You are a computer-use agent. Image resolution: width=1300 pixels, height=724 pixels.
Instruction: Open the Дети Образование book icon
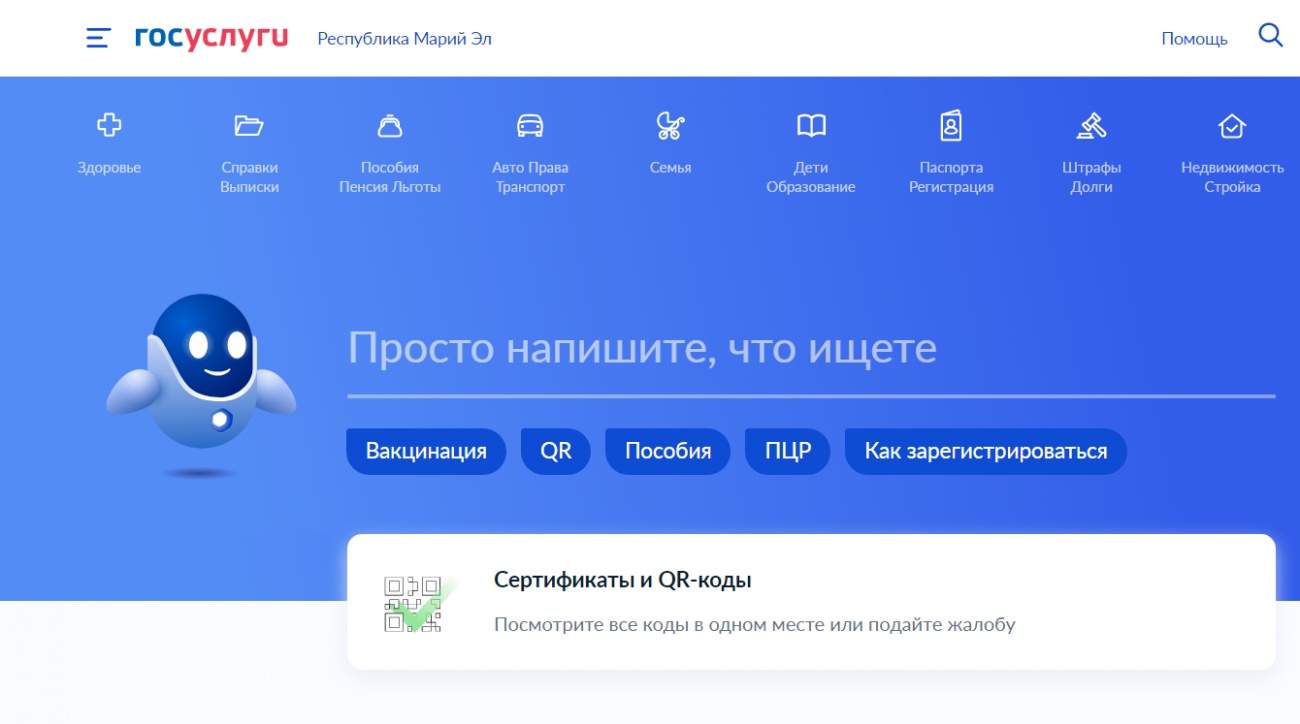coord(811,126)
